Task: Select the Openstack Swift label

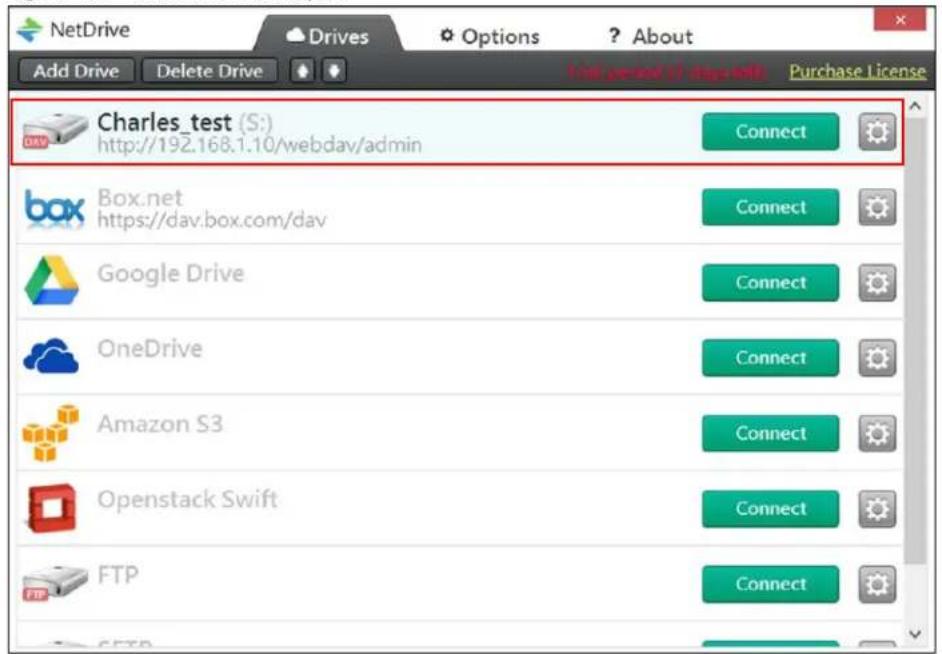Action: (187, 500)
